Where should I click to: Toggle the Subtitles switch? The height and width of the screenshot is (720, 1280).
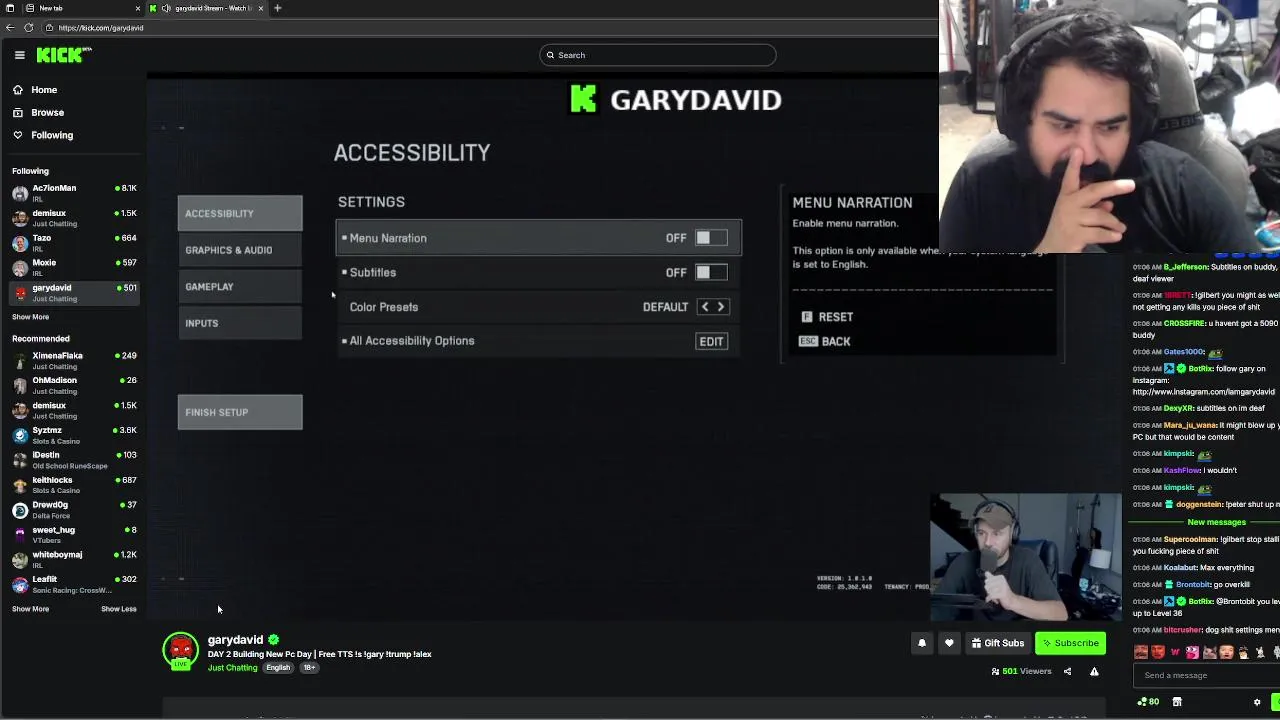711,272
